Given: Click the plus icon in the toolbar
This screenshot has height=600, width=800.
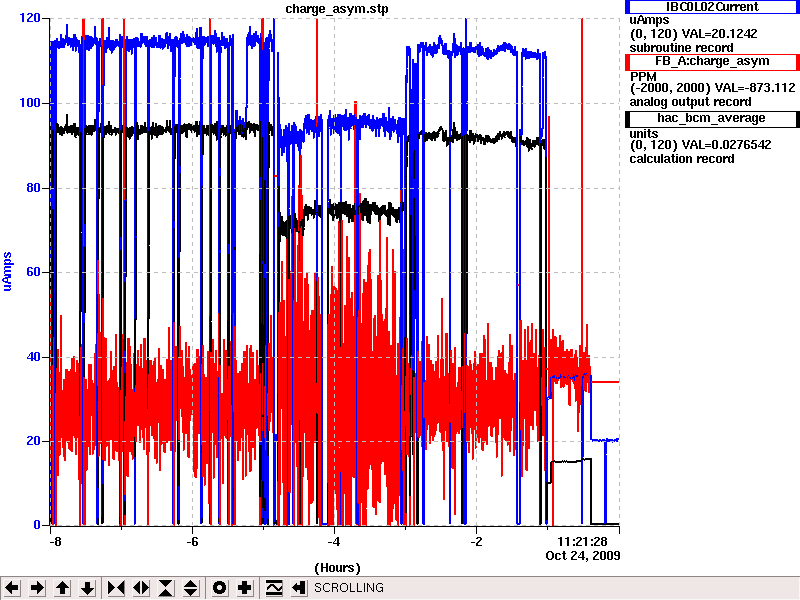Looking at the screenshot, I should coord(245,588).
